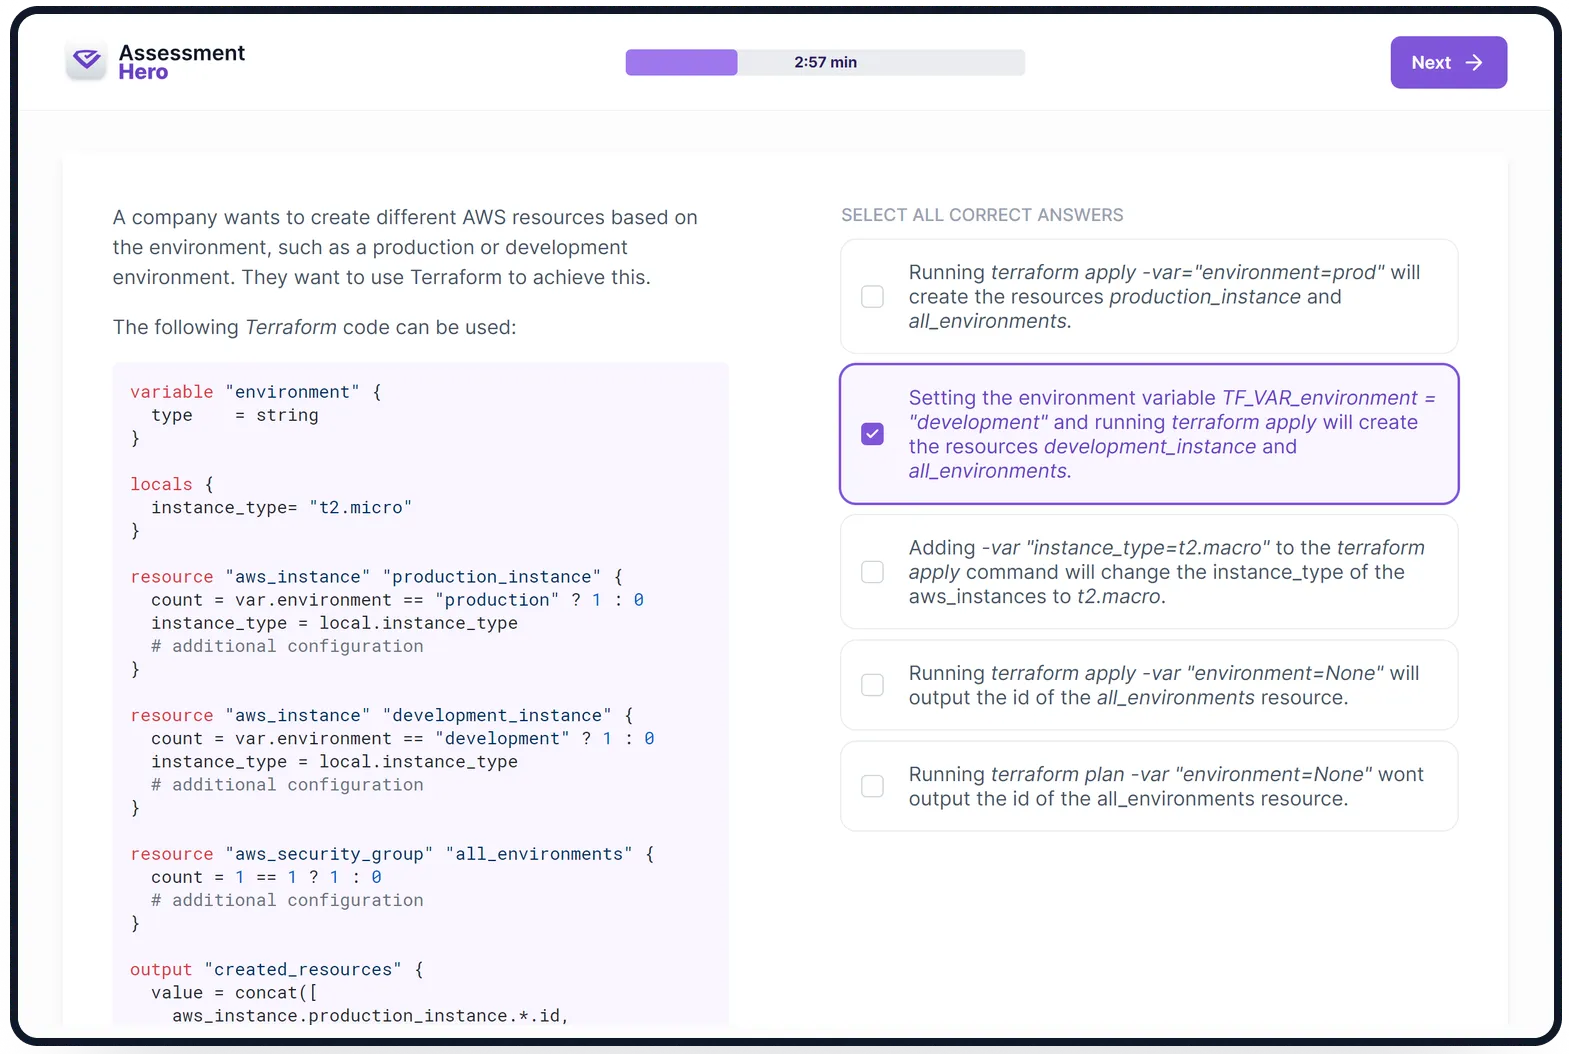Click the 2:57 min timer progress bar

825,62
